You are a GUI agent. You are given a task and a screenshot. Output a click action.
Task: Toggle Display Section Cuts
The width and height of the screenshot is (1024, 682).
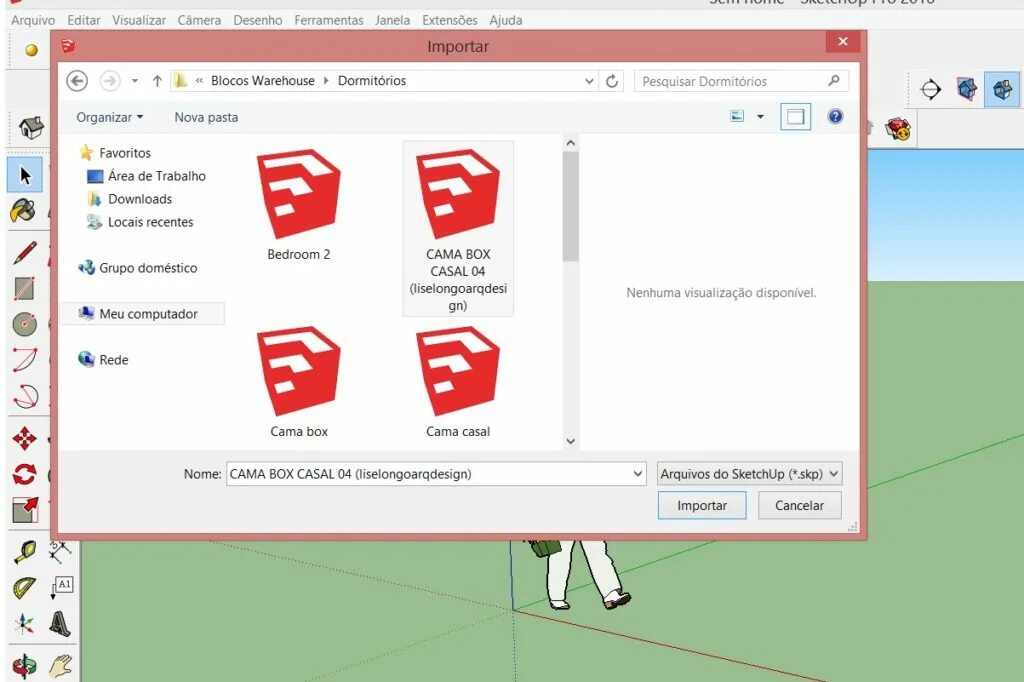(x=1002, y=89)
